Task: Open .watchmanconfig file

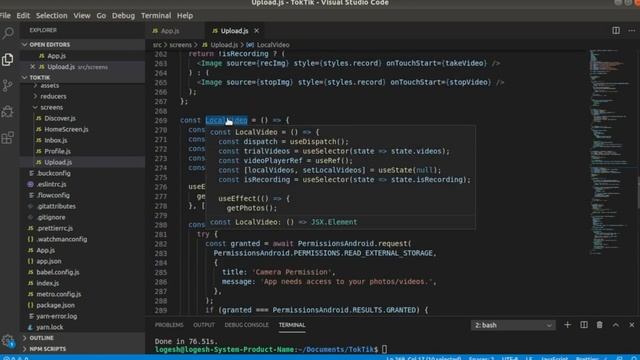Action: pos(83,240)
